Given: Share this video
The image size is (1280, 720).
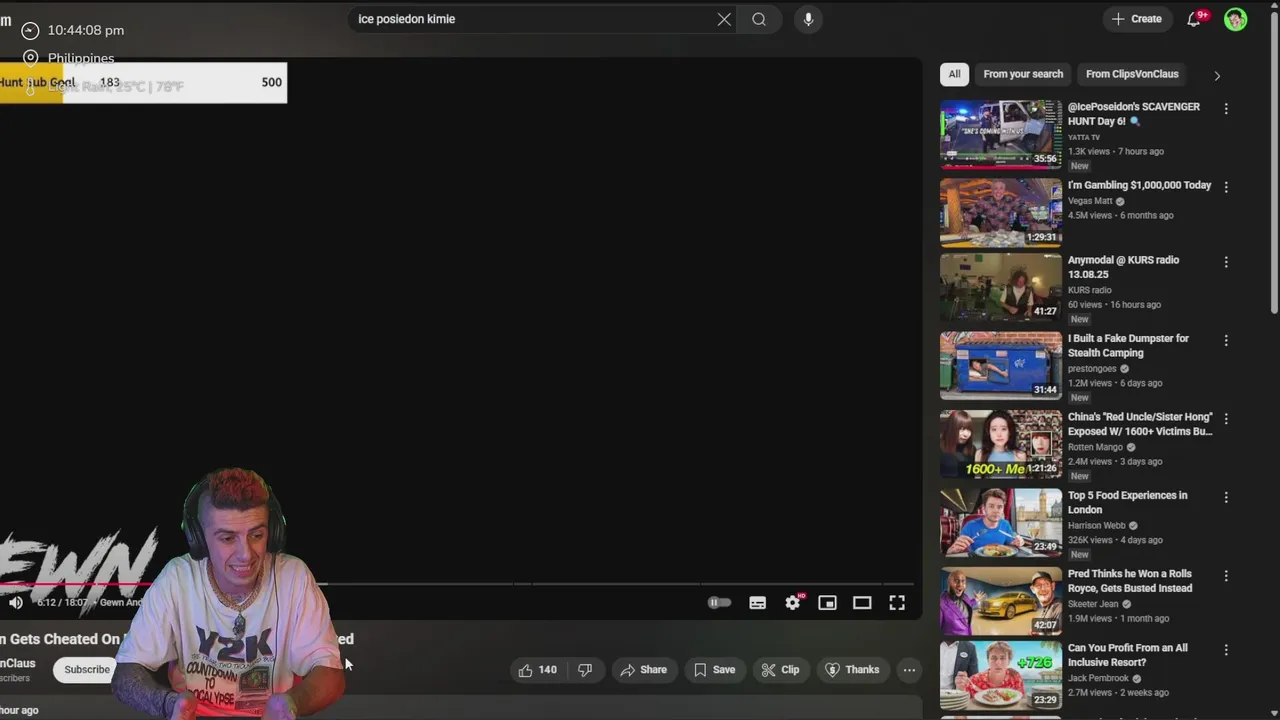Looking at the screenshot, I should [x=643, y=670].
